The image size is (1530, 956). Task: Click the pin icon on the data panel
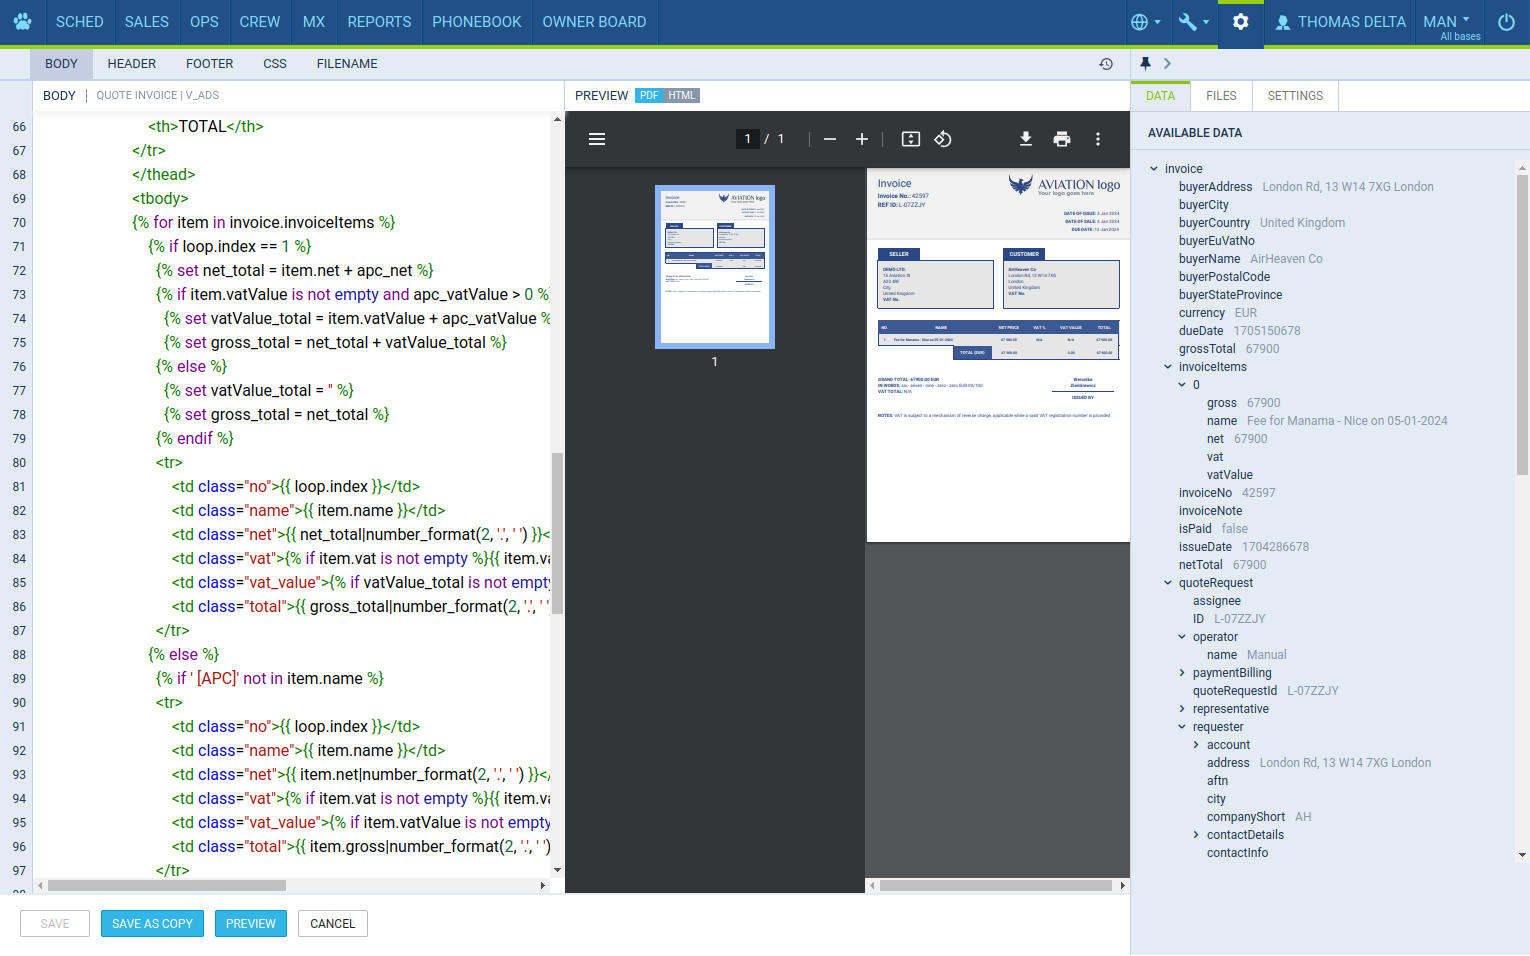[x=1146, y=63]
